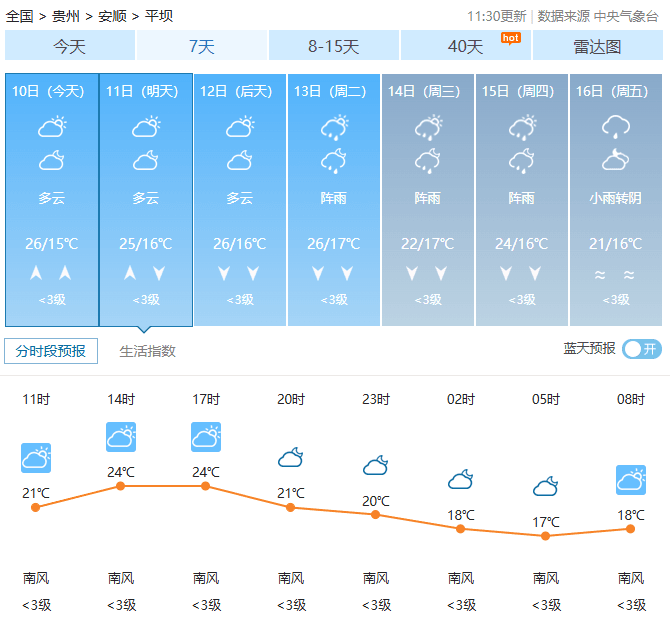The height and width of the screenshot is (621, 670).
Task: Select the 40天 forecast tab
Action: pos(465,45)
